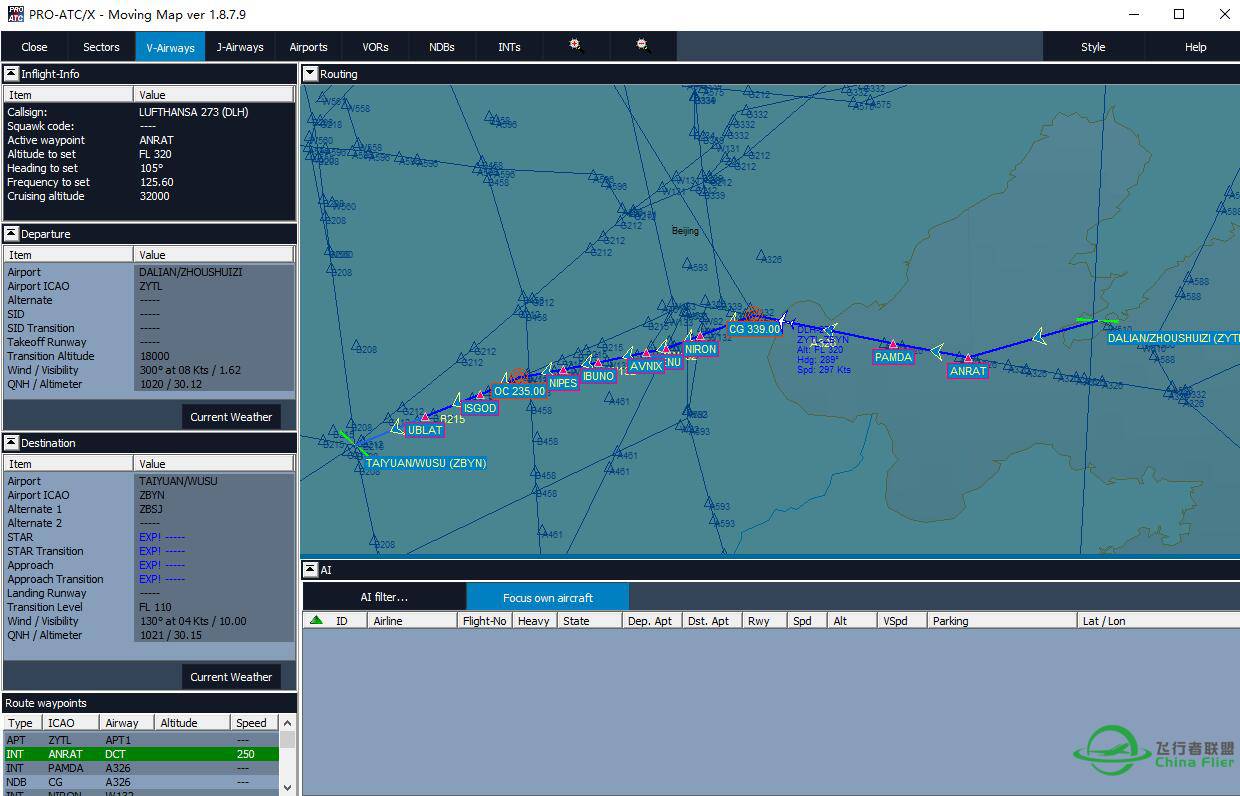1240x796 pixels.
Task: Toggle the J-Airways map layer
Action: click(240, 47)
